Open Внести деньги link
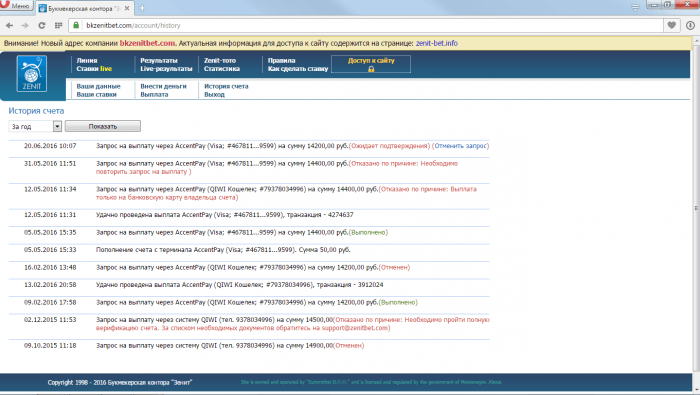The height and width of the screenshot is (395, 700). [163, 86]
